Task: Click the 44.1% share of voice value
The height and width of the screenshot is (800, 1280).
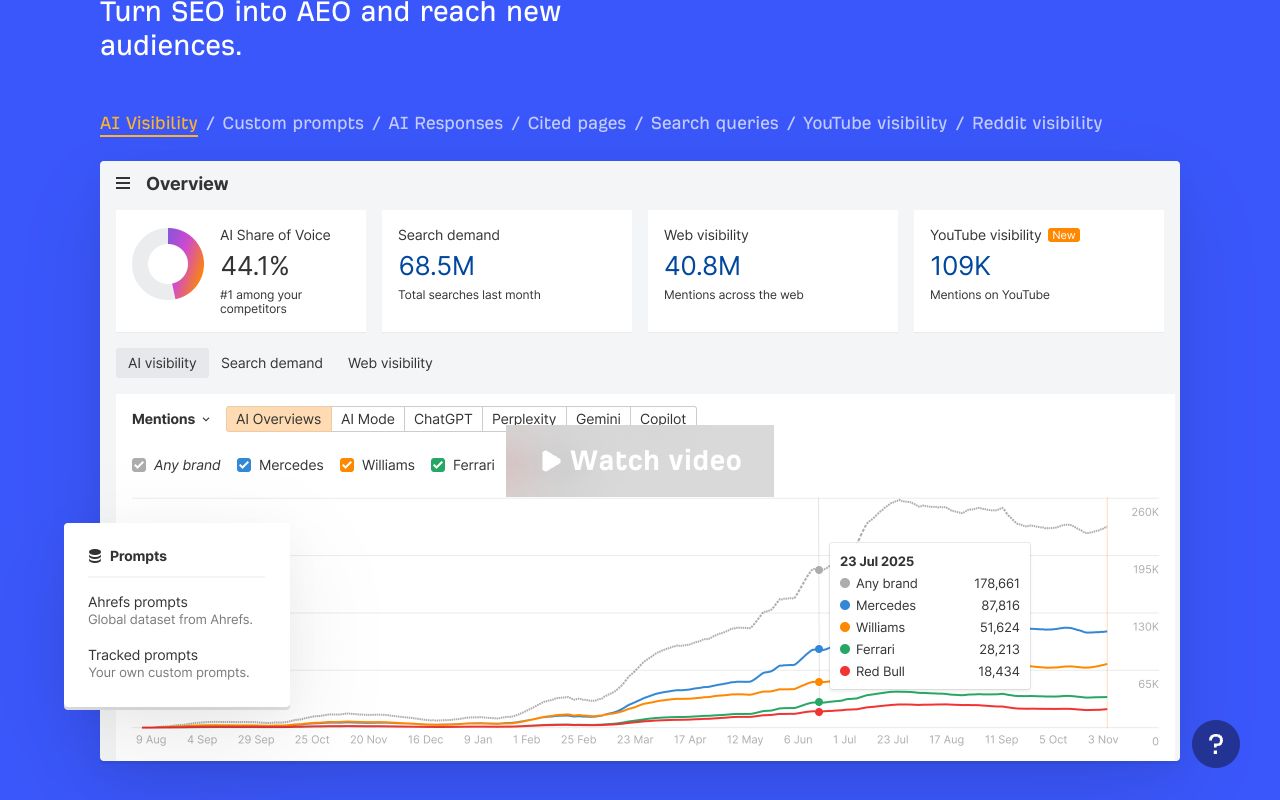Action: point(255,266)
